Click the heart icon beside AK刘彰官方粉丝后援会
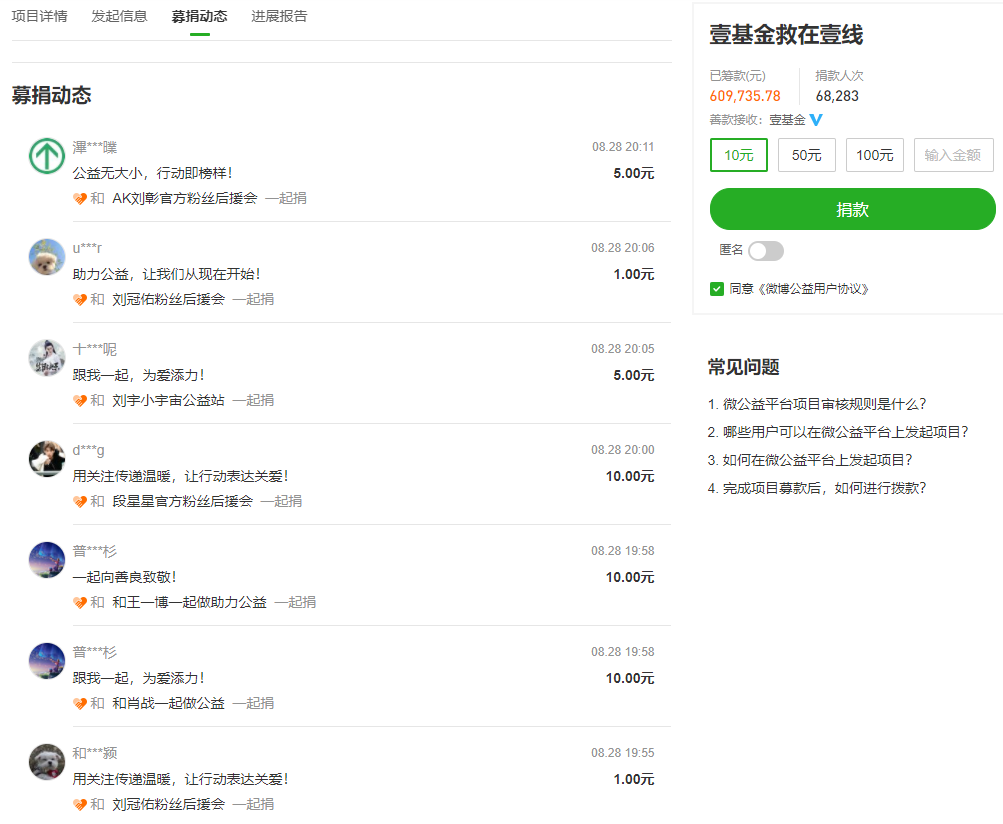The height and width of the screenshot is (824, 1003). coord(79,198)
